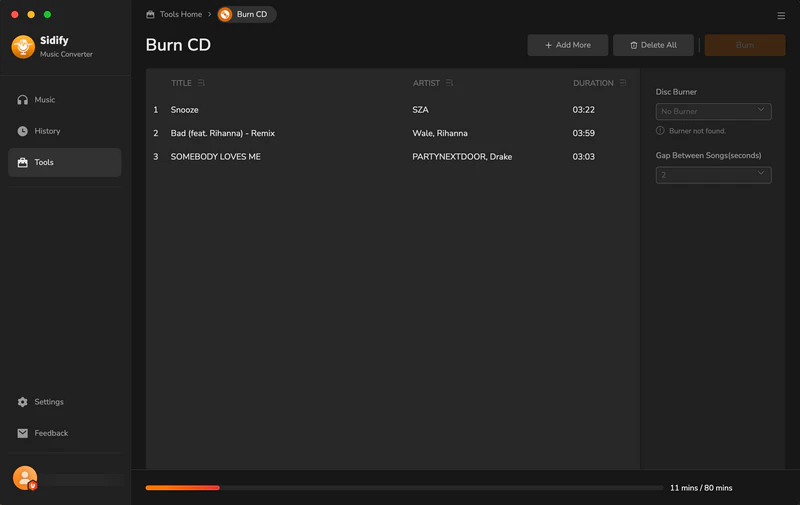
Task: Open the Feedback envelope icon
Action: [x=22, y=433]
